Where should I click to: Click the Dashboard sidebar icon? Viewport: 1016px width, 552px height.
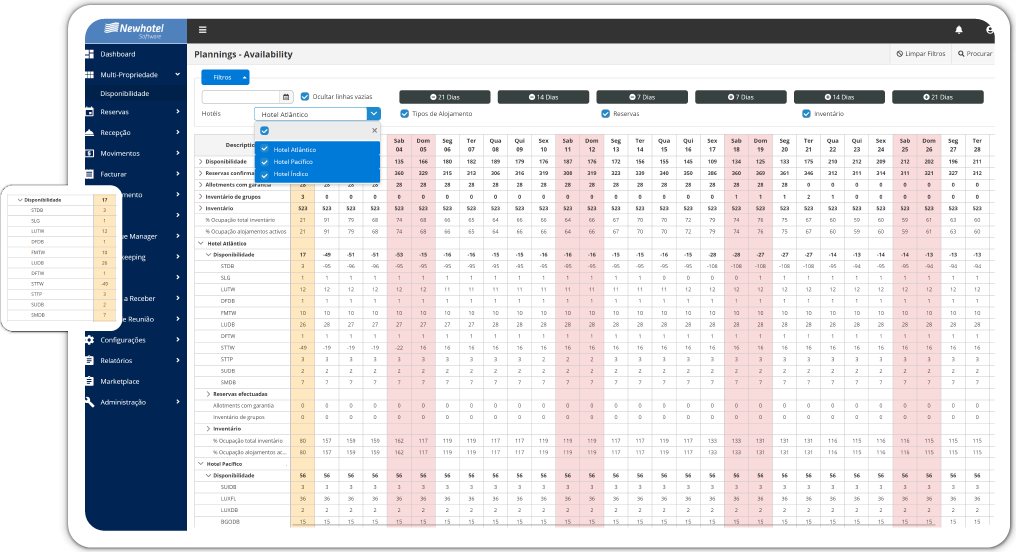(90, 54)
